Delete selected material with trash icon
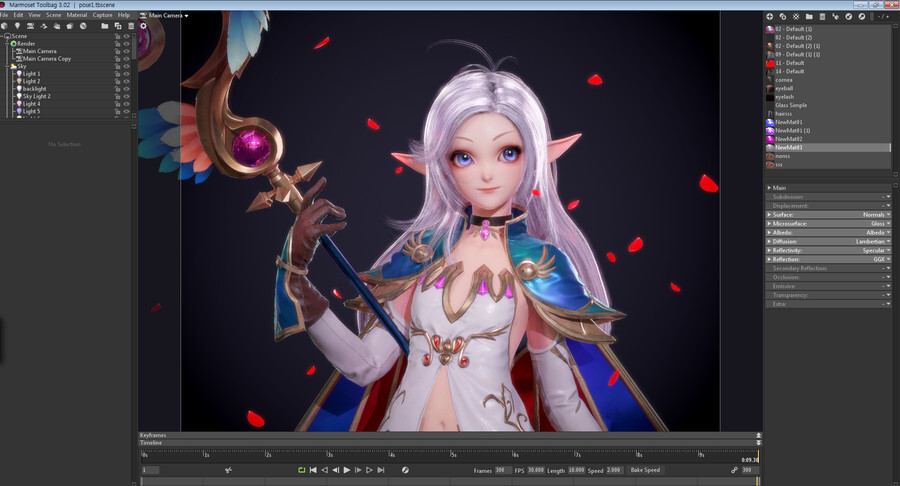900x486 pixels. [x=823, y=17]
